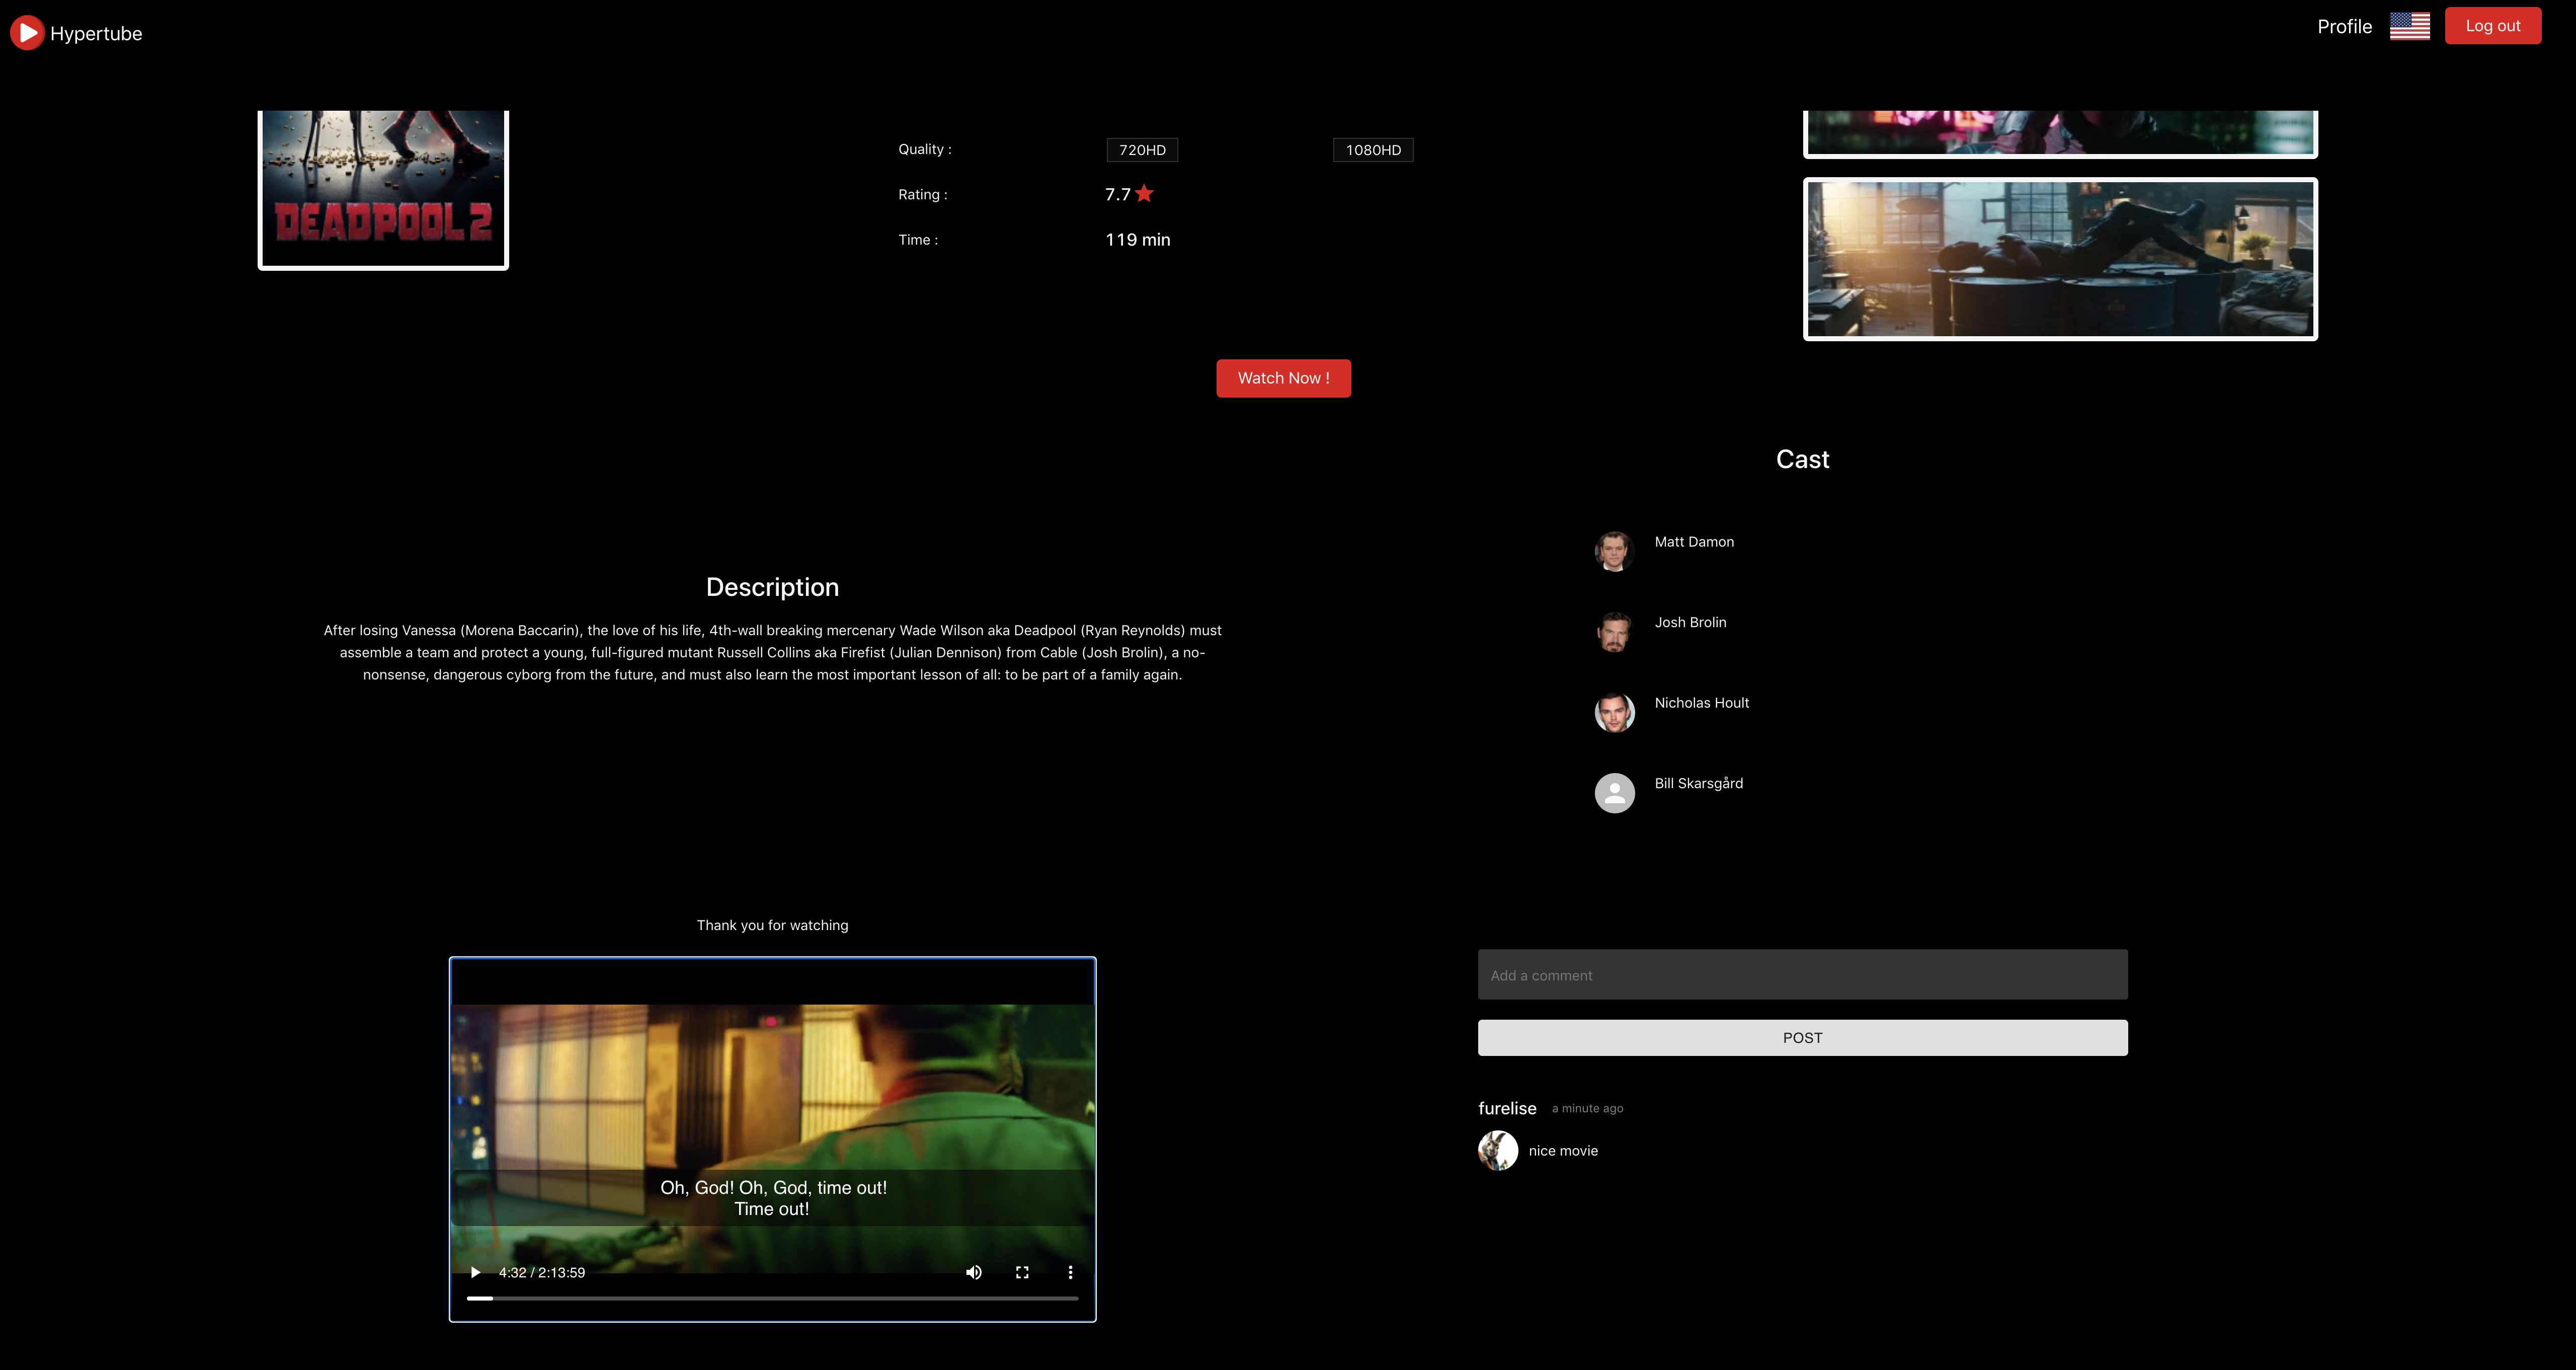Viewport: 2576px width, 1370px height.
Task: Open language selector via US flag
Action: [2409, 26]
